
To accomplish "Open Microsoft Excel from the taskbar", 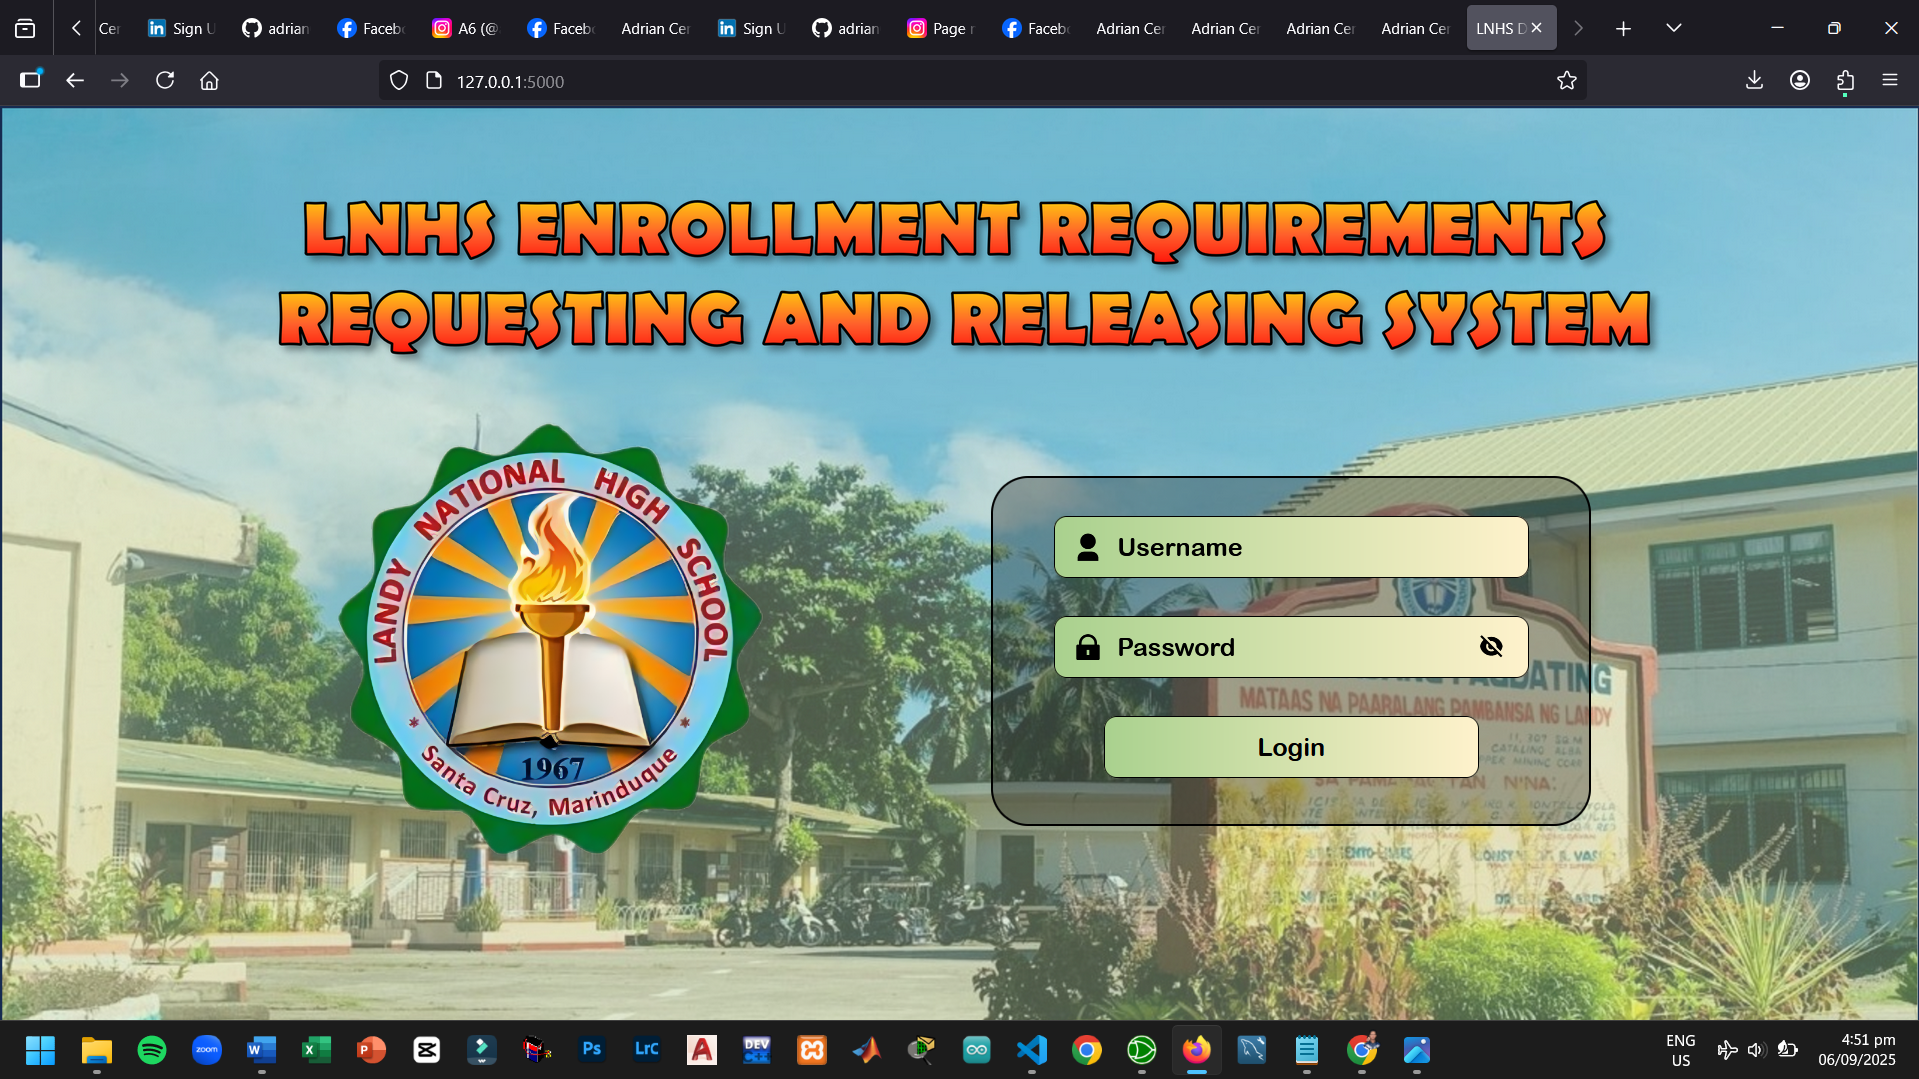I will click(x=317, y=1050).
